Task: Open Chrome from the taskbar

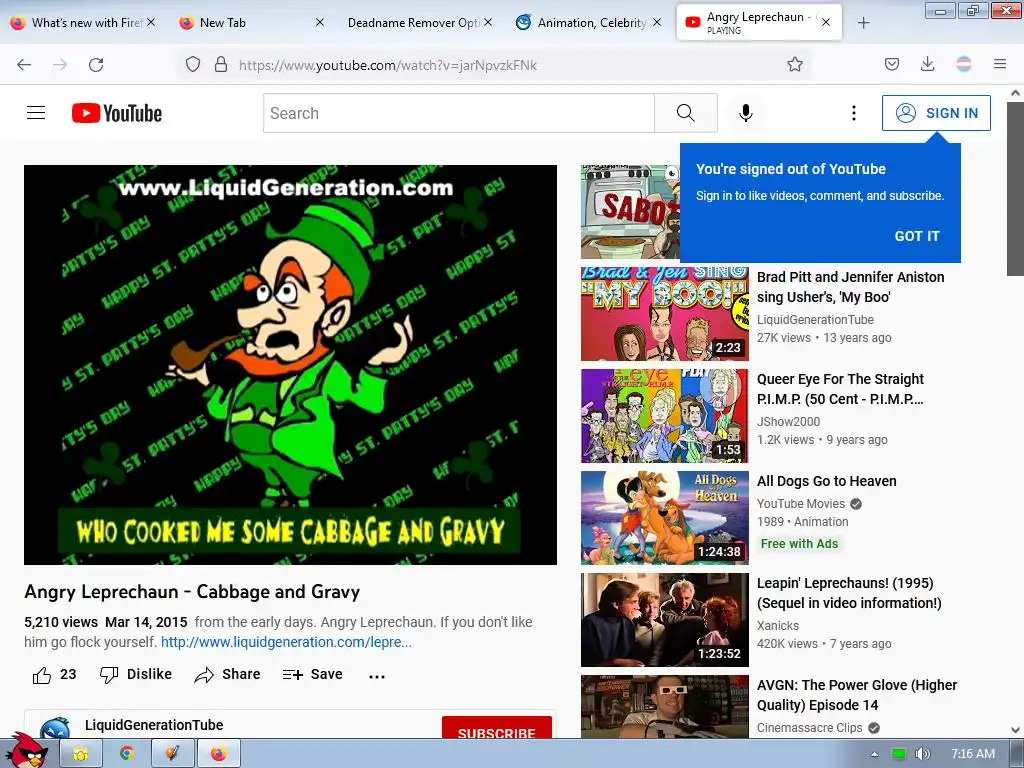Action: pyautogui.click(x=127, y=754)
